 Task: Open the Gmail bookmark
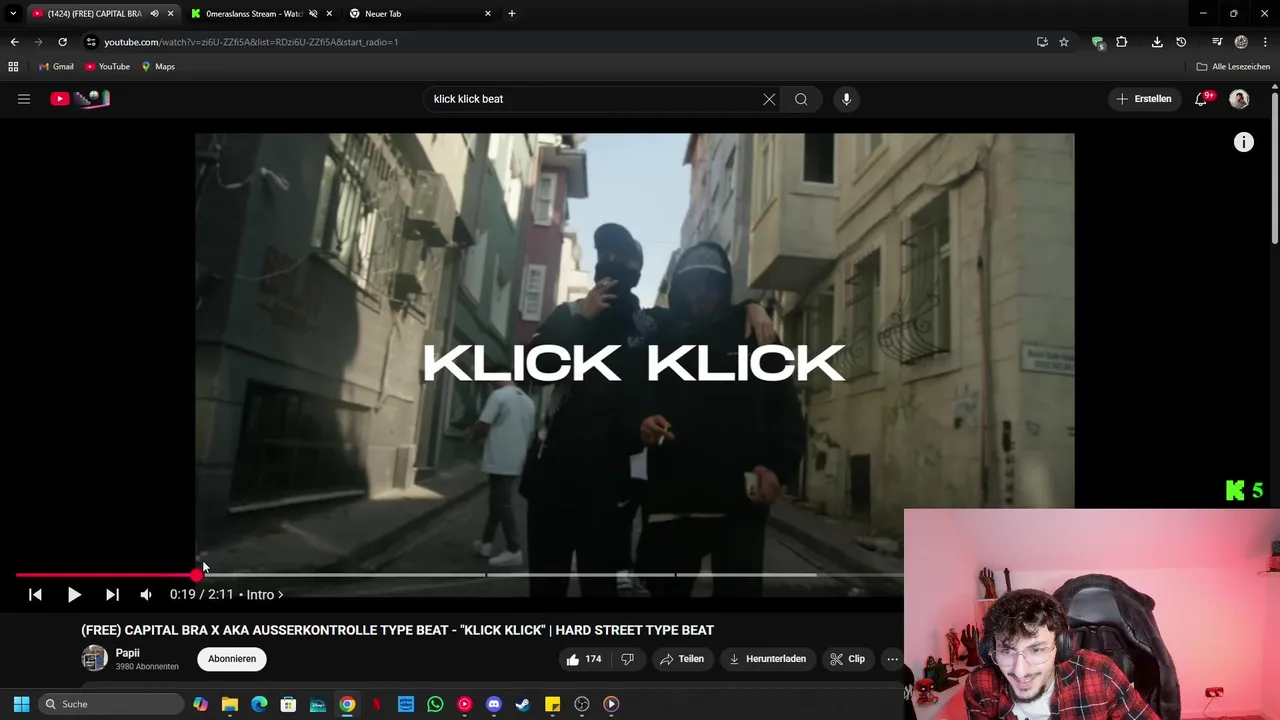tap(56, 67)
